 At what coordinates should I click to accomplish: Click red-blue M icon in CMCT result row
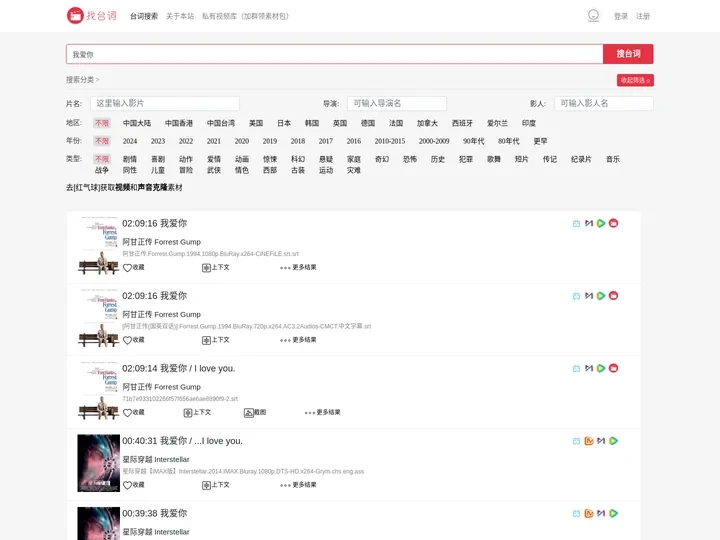click(589, 296)
